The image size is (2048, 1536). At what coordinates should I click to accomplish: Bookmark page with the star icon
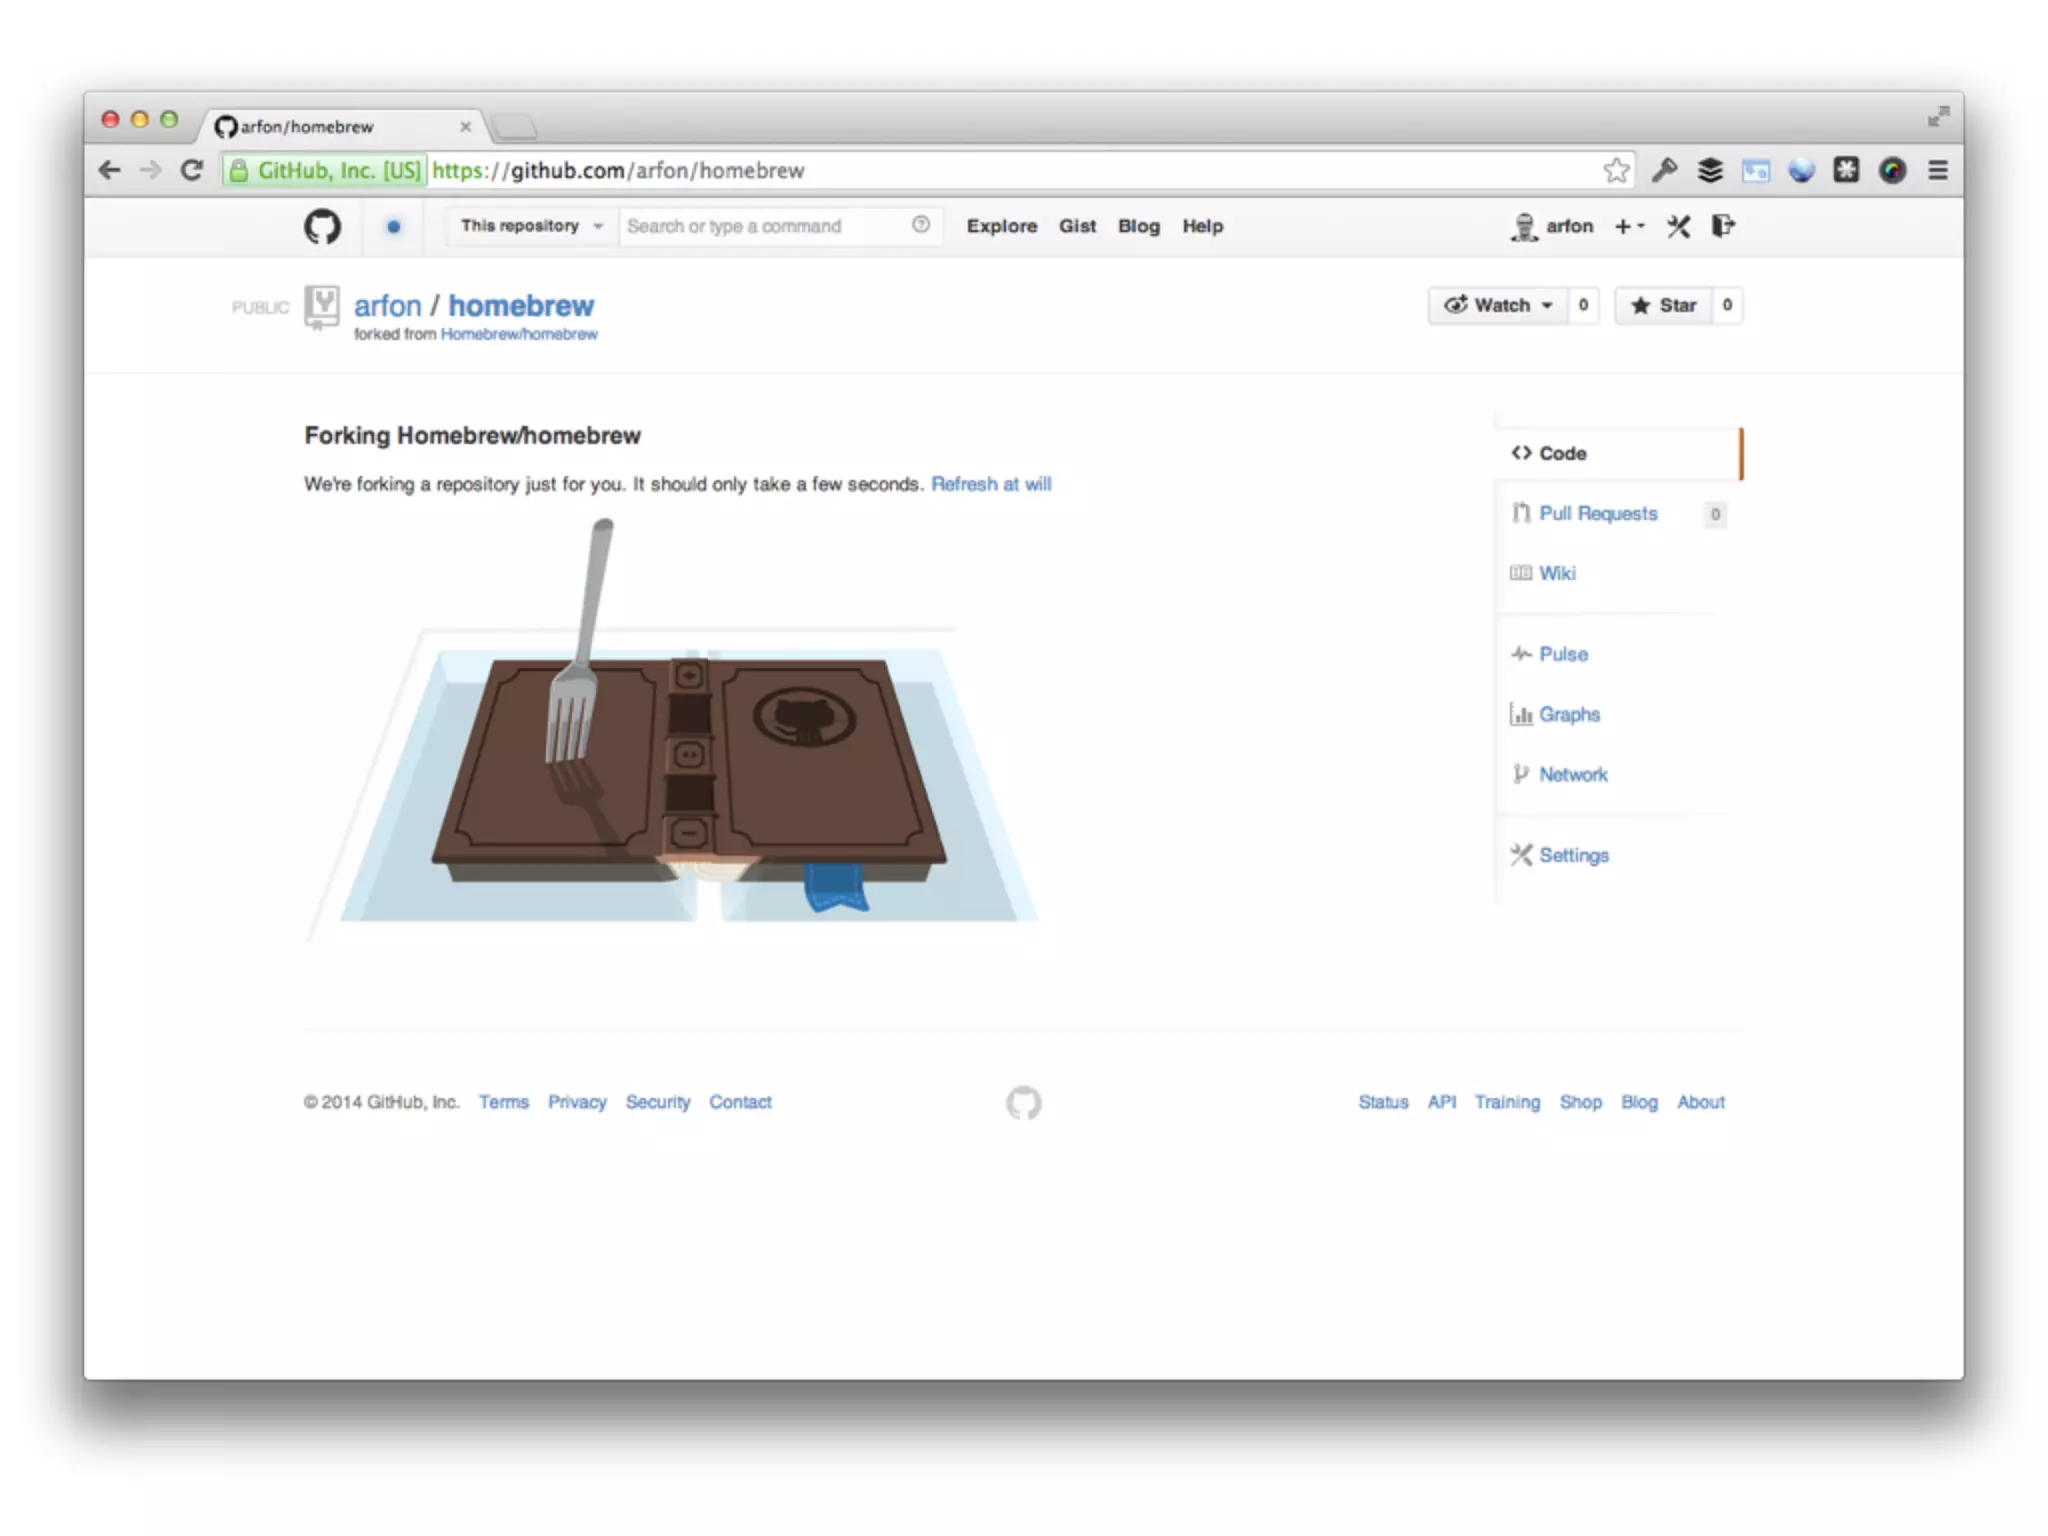pyautogui.click(x=1616, y=171)
